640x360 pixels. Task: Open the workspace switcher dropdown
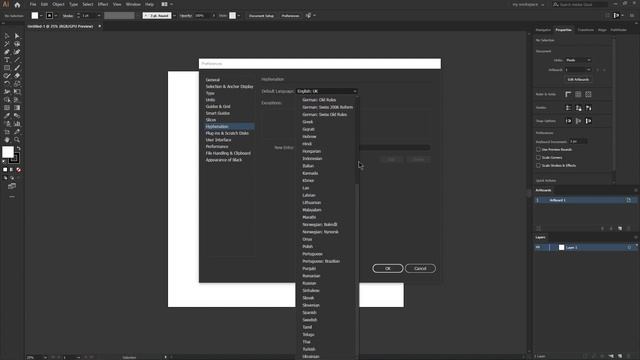[x=529, y=4]
